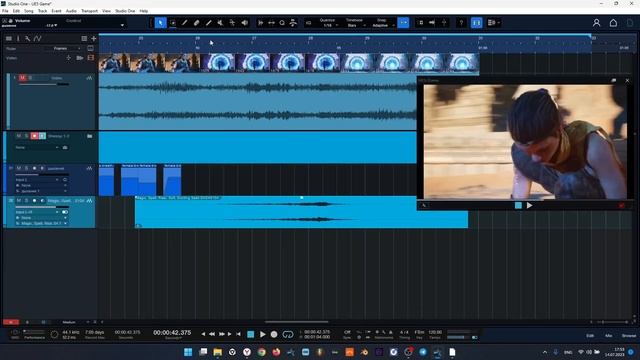Click the Magic Spell track volume fader
Screen dimensions: 640x360
(42, 207)
